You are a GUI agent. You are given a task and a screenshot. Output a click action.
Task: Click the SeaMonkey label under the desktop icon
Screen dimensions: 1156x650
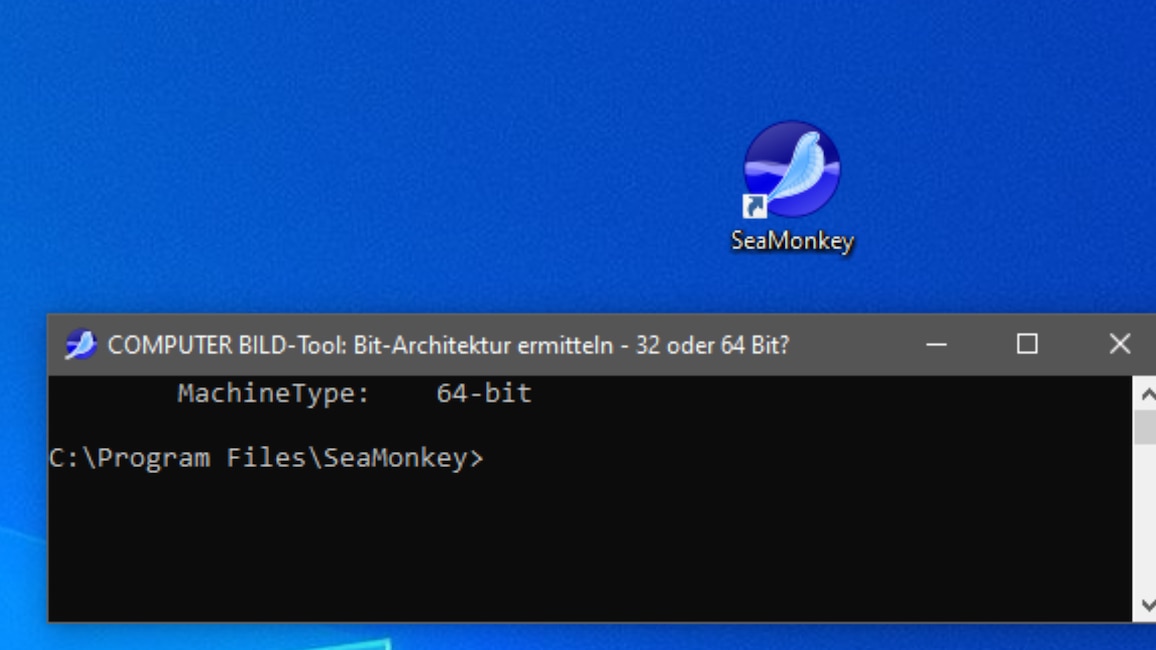click(792, 241)
